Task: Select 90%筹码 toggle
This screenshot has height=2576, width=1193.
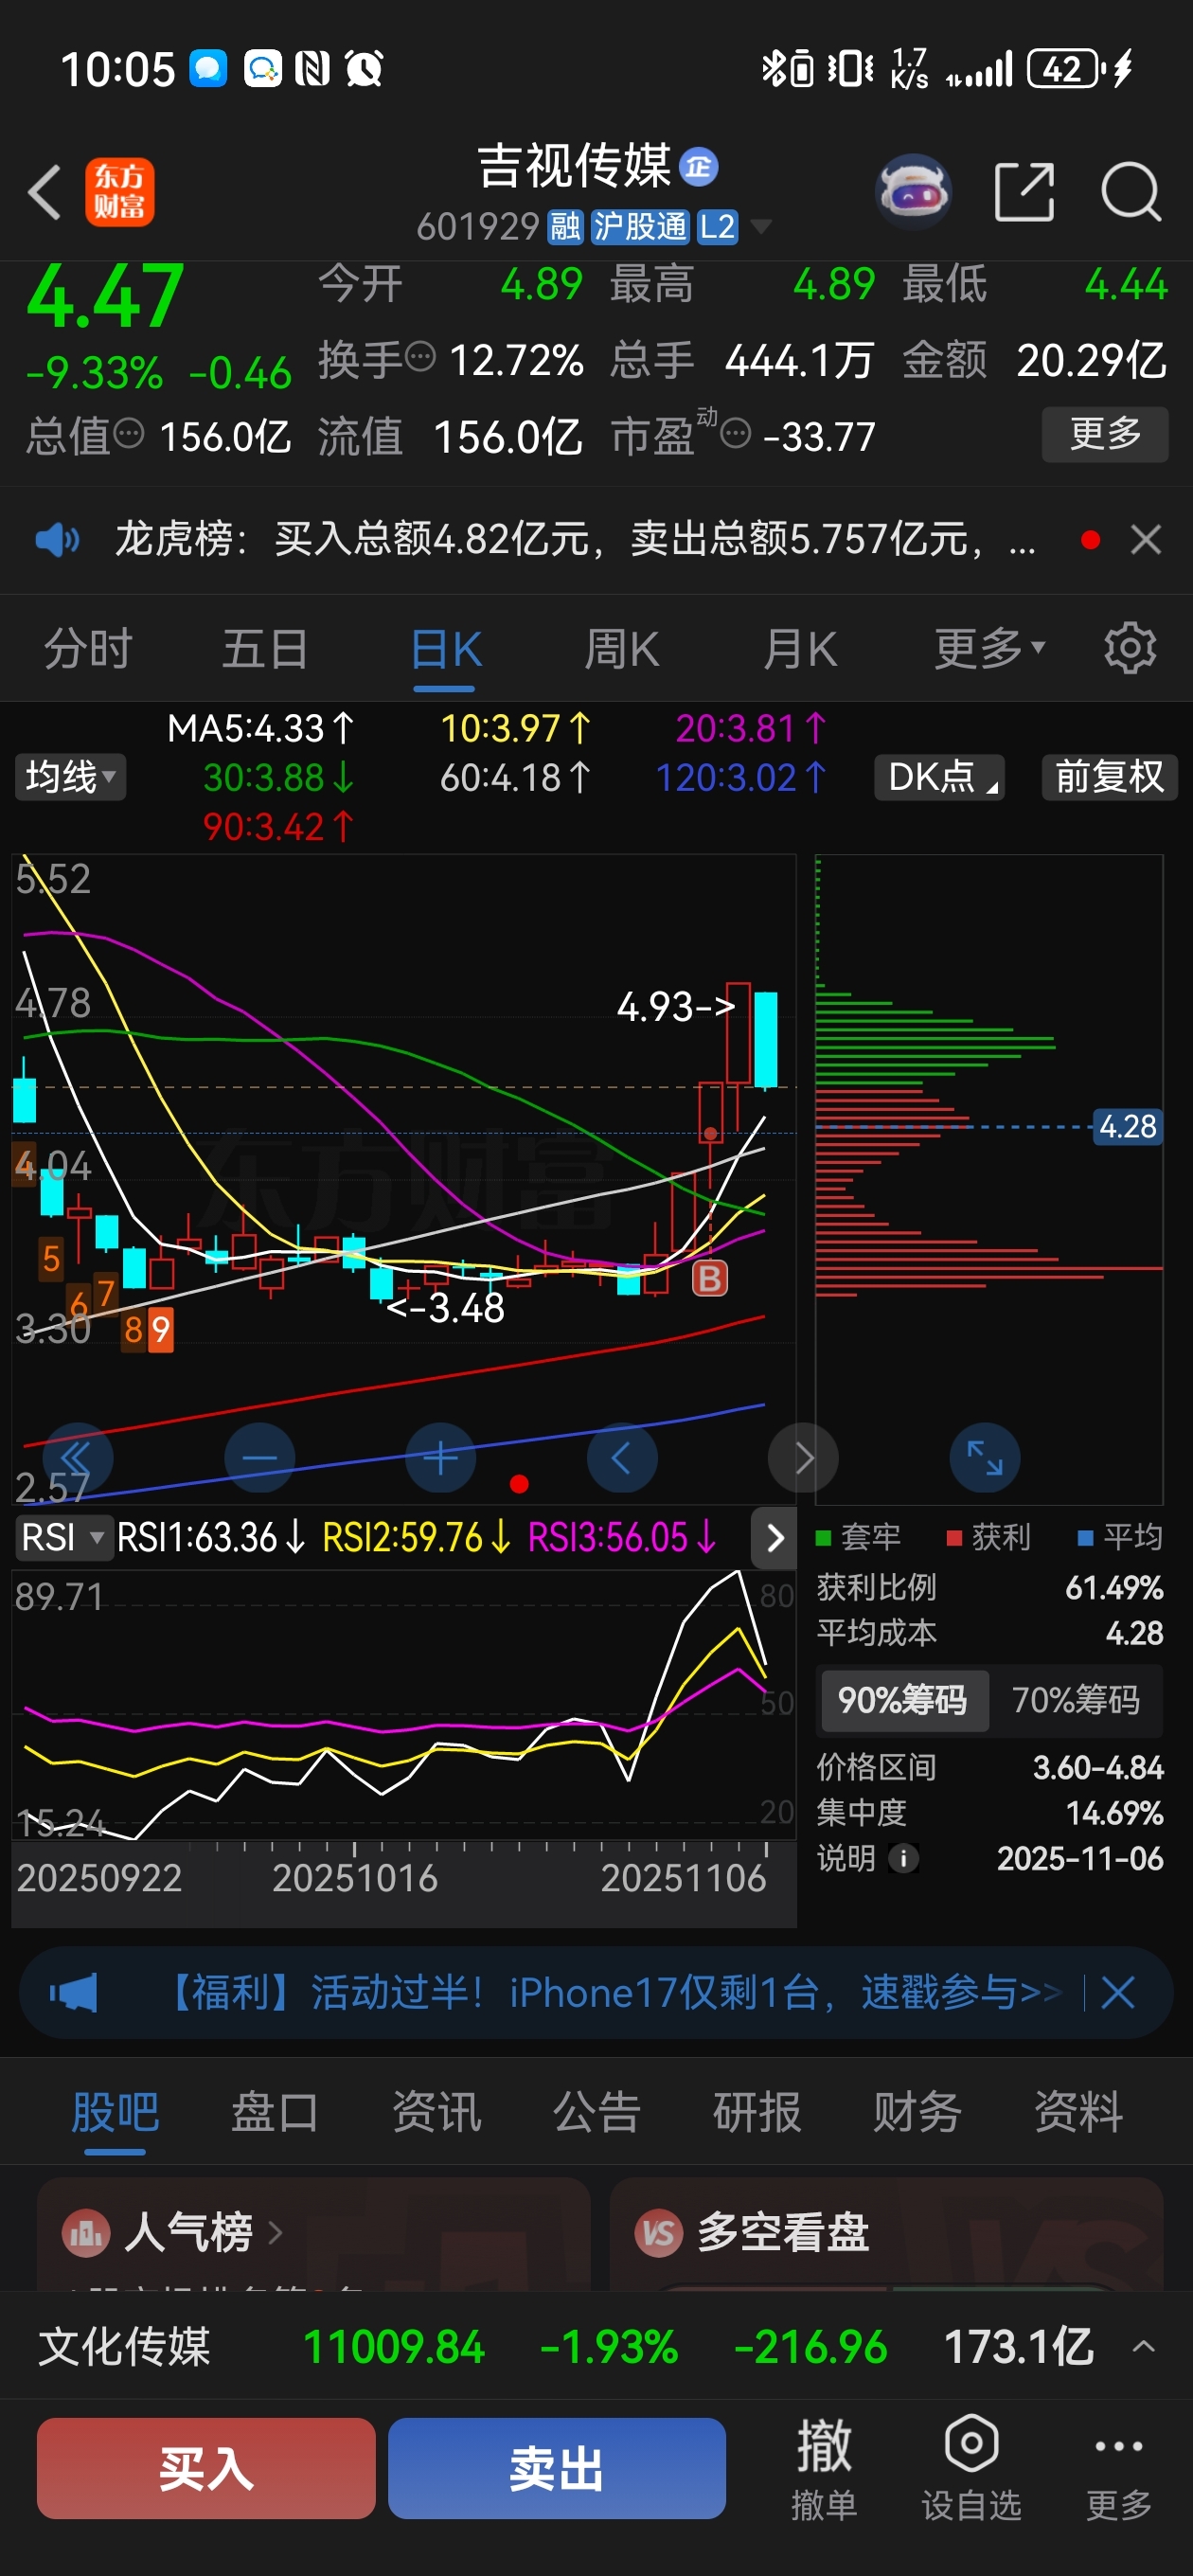Action: pyautogui.click(x=904, y=1699)
